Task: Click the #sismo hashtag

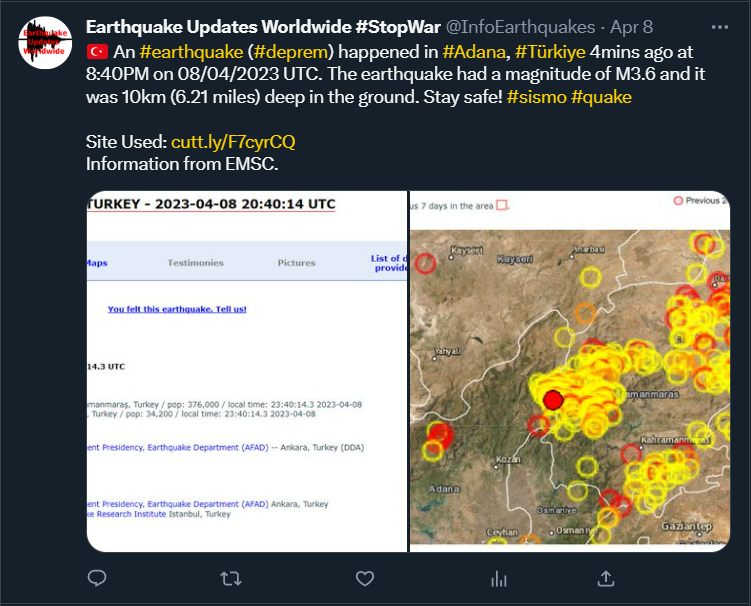Action: click(x=536, y=96)
